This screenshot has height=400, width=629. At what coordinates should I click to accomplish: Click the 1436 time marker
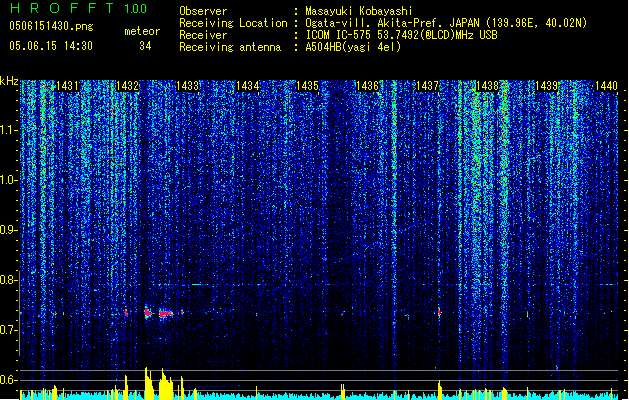(367, 86)
